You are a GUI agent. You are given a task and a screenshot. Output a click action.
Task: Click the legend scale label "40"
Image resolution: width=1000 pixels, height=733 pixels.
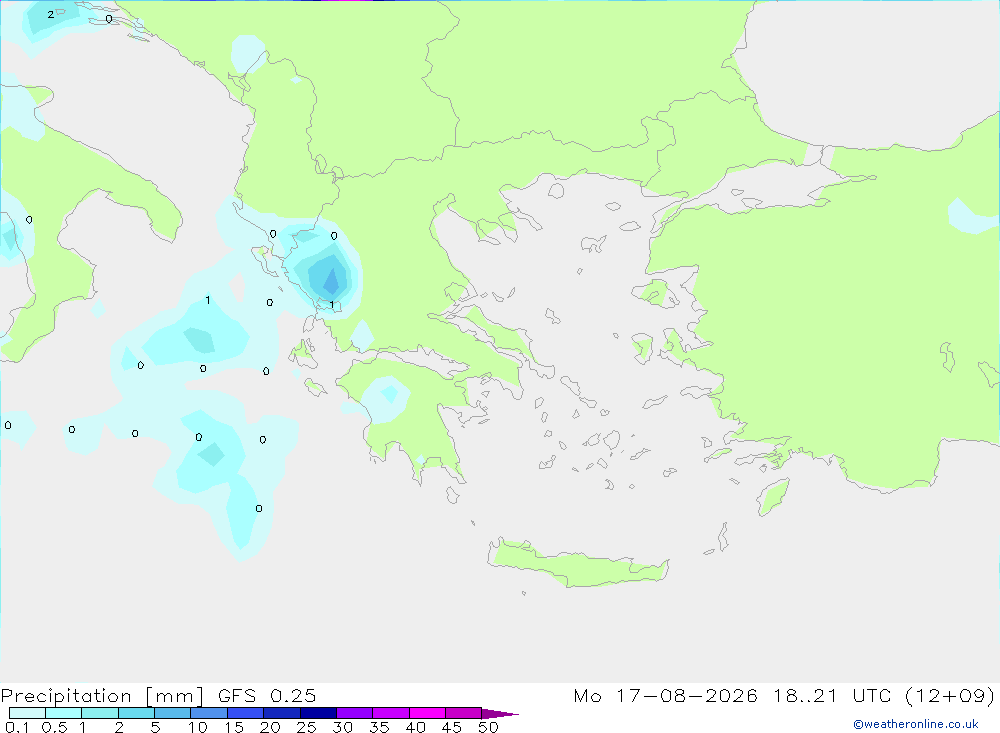(x=415, y=727)
